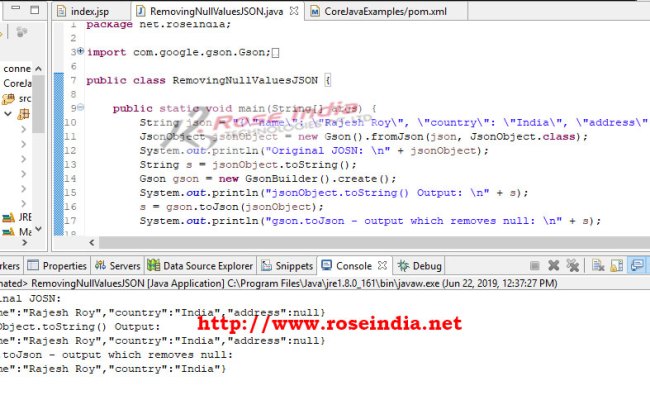Viewport: 650px width, 400px height.
Task: Click the Snippets view icon
Action: point(266,265)
